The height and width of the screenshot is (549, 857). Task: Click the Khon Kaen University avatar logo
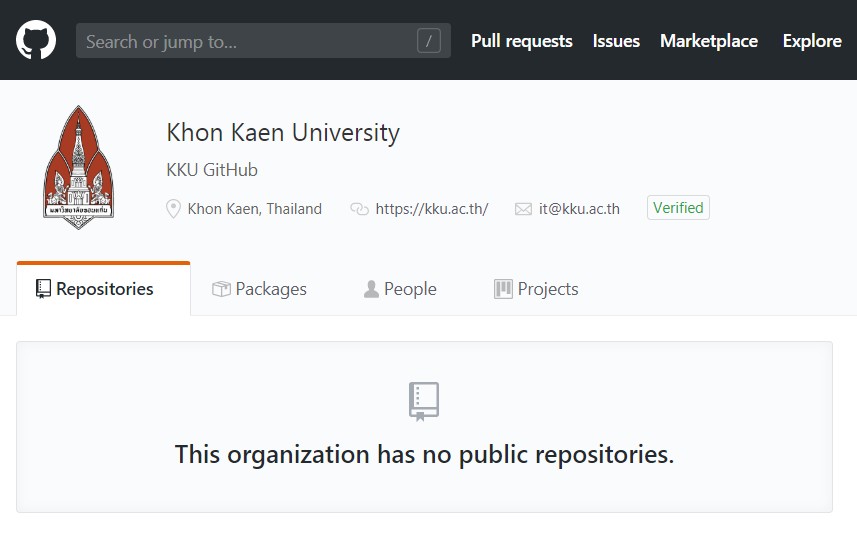click(79, 167)
